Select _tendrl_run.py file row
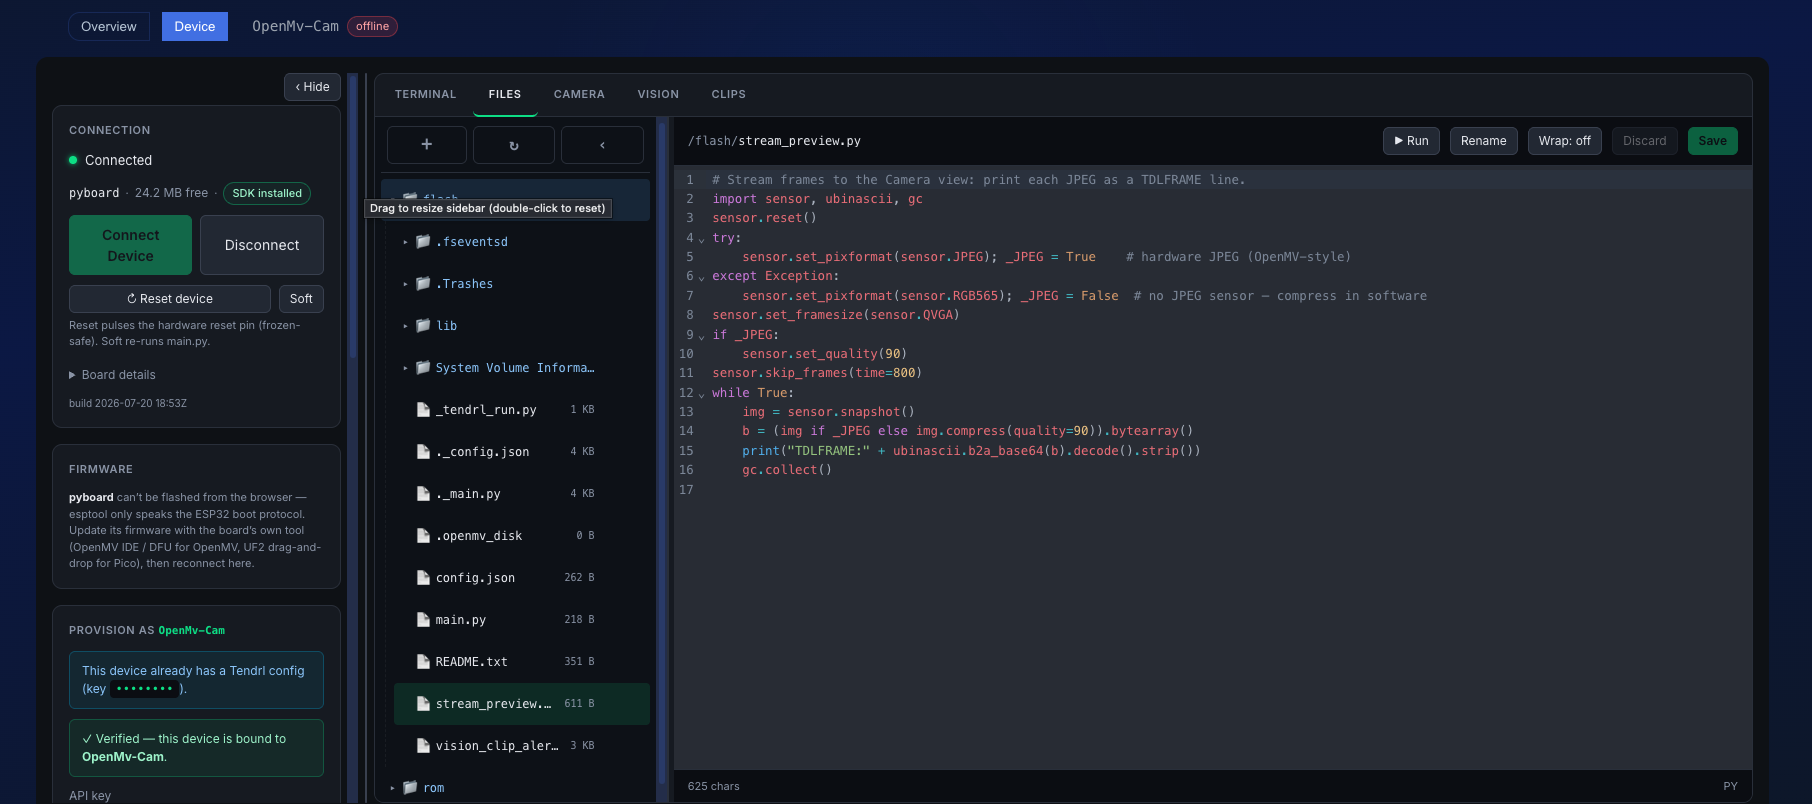The width and height of the screenshot is (1812, 804). tap(521, 410)
